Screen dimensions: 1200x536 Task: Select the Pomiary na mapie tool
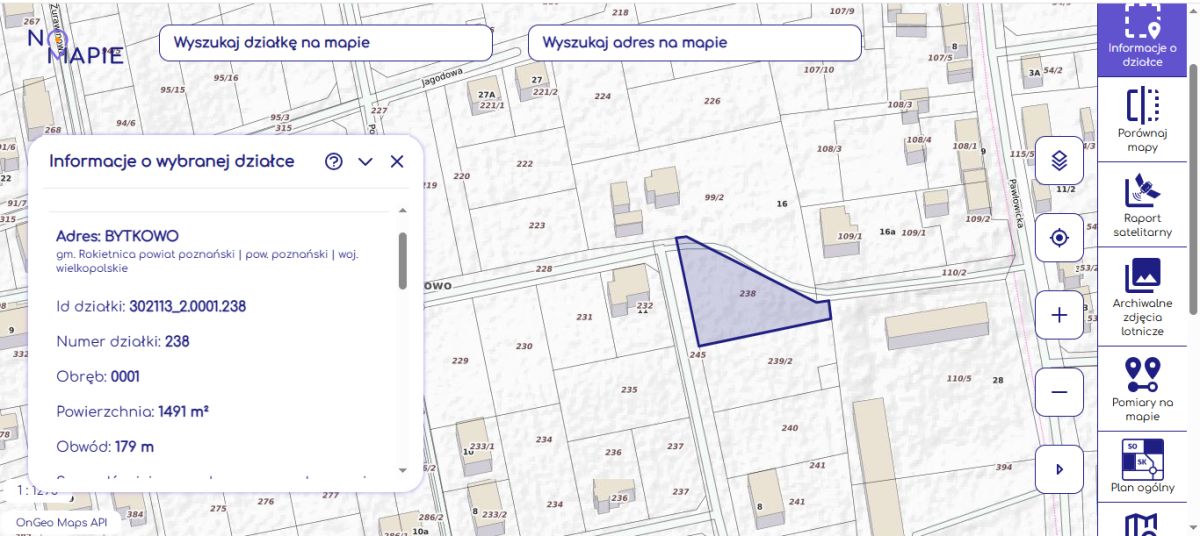pyautogui.click(x=1141, y=388)
